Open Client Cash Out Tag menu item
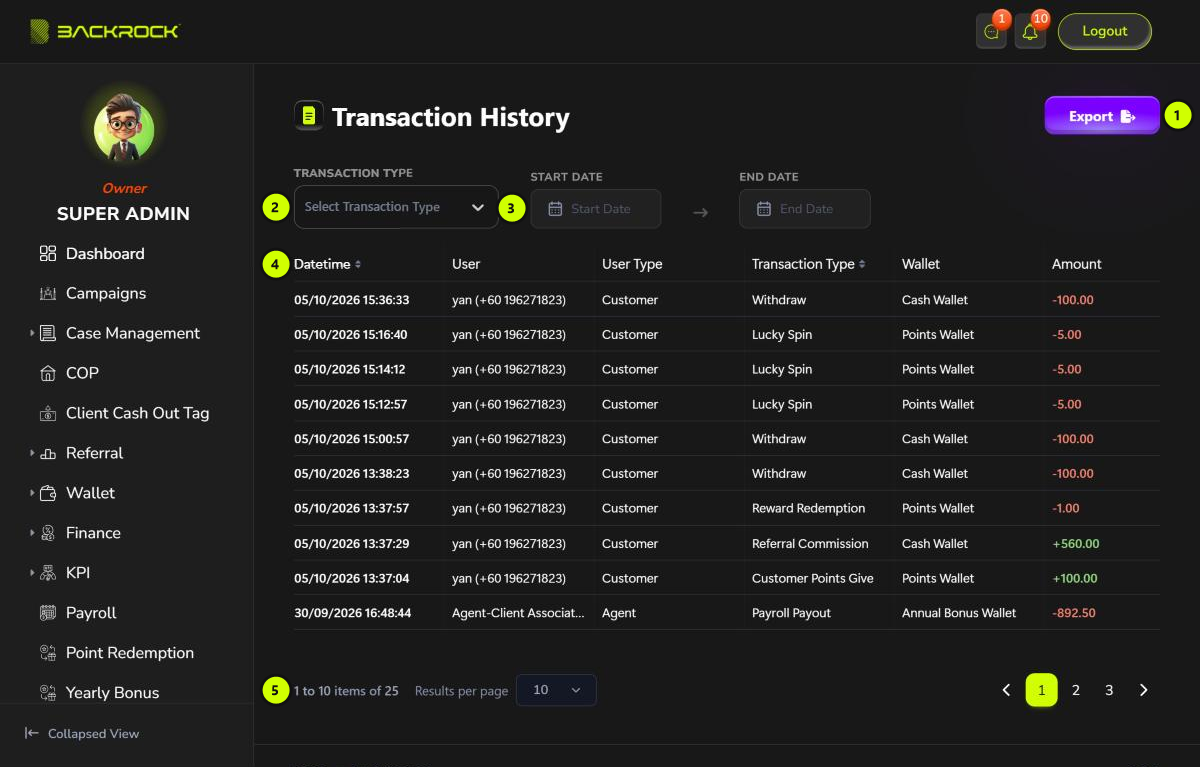1200x767 pixels. point(138,414)
